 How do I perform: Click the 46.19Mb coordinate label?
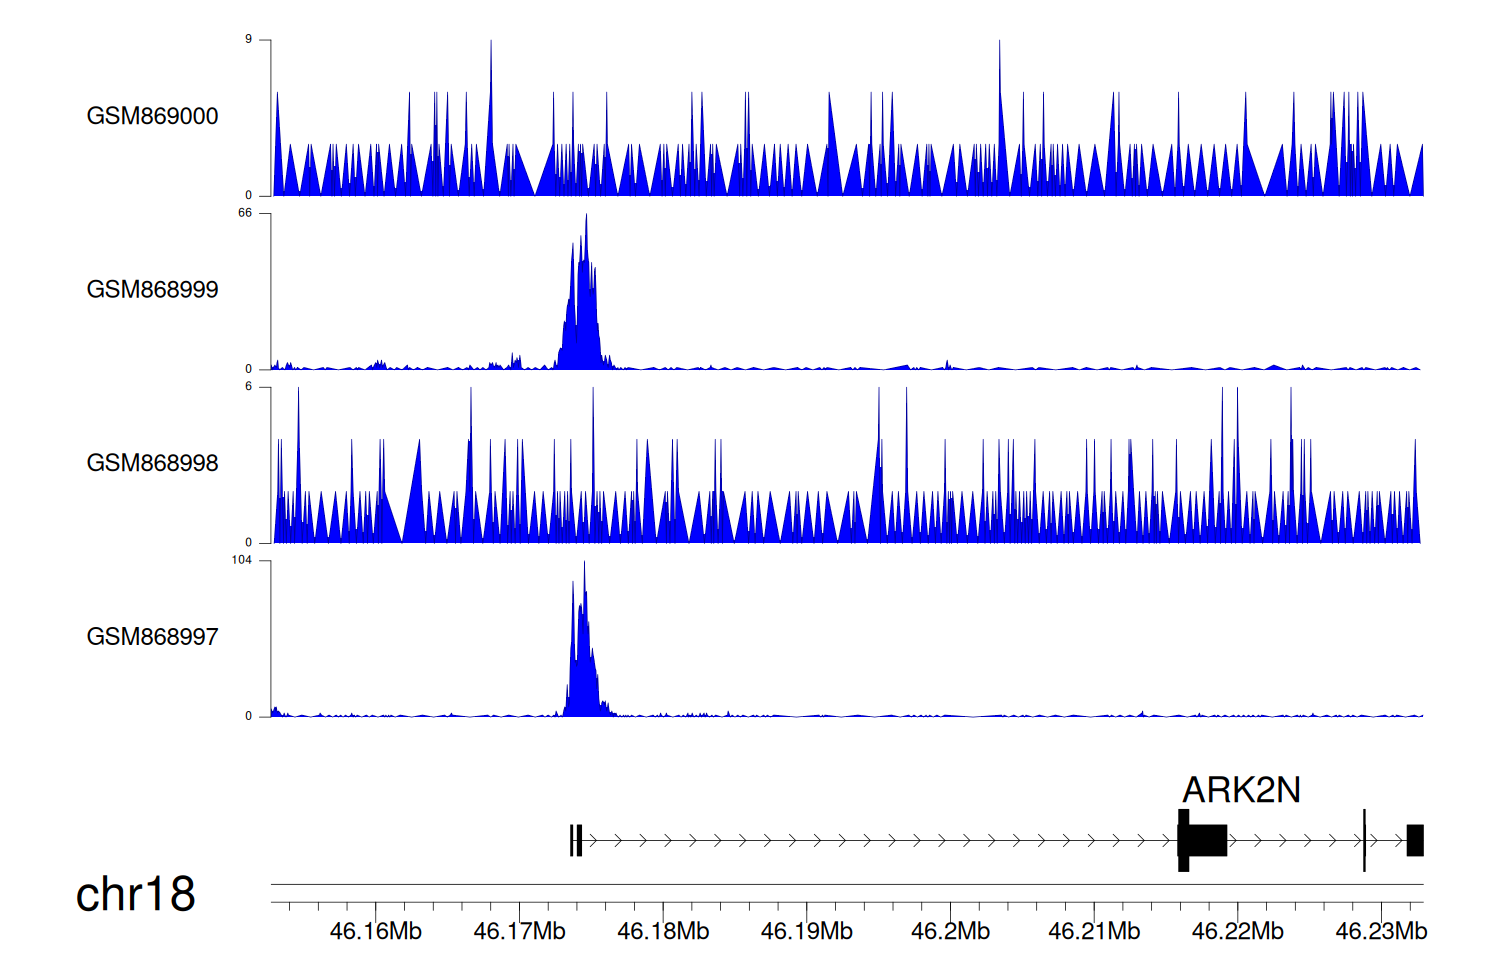click(x=806, y=931)
